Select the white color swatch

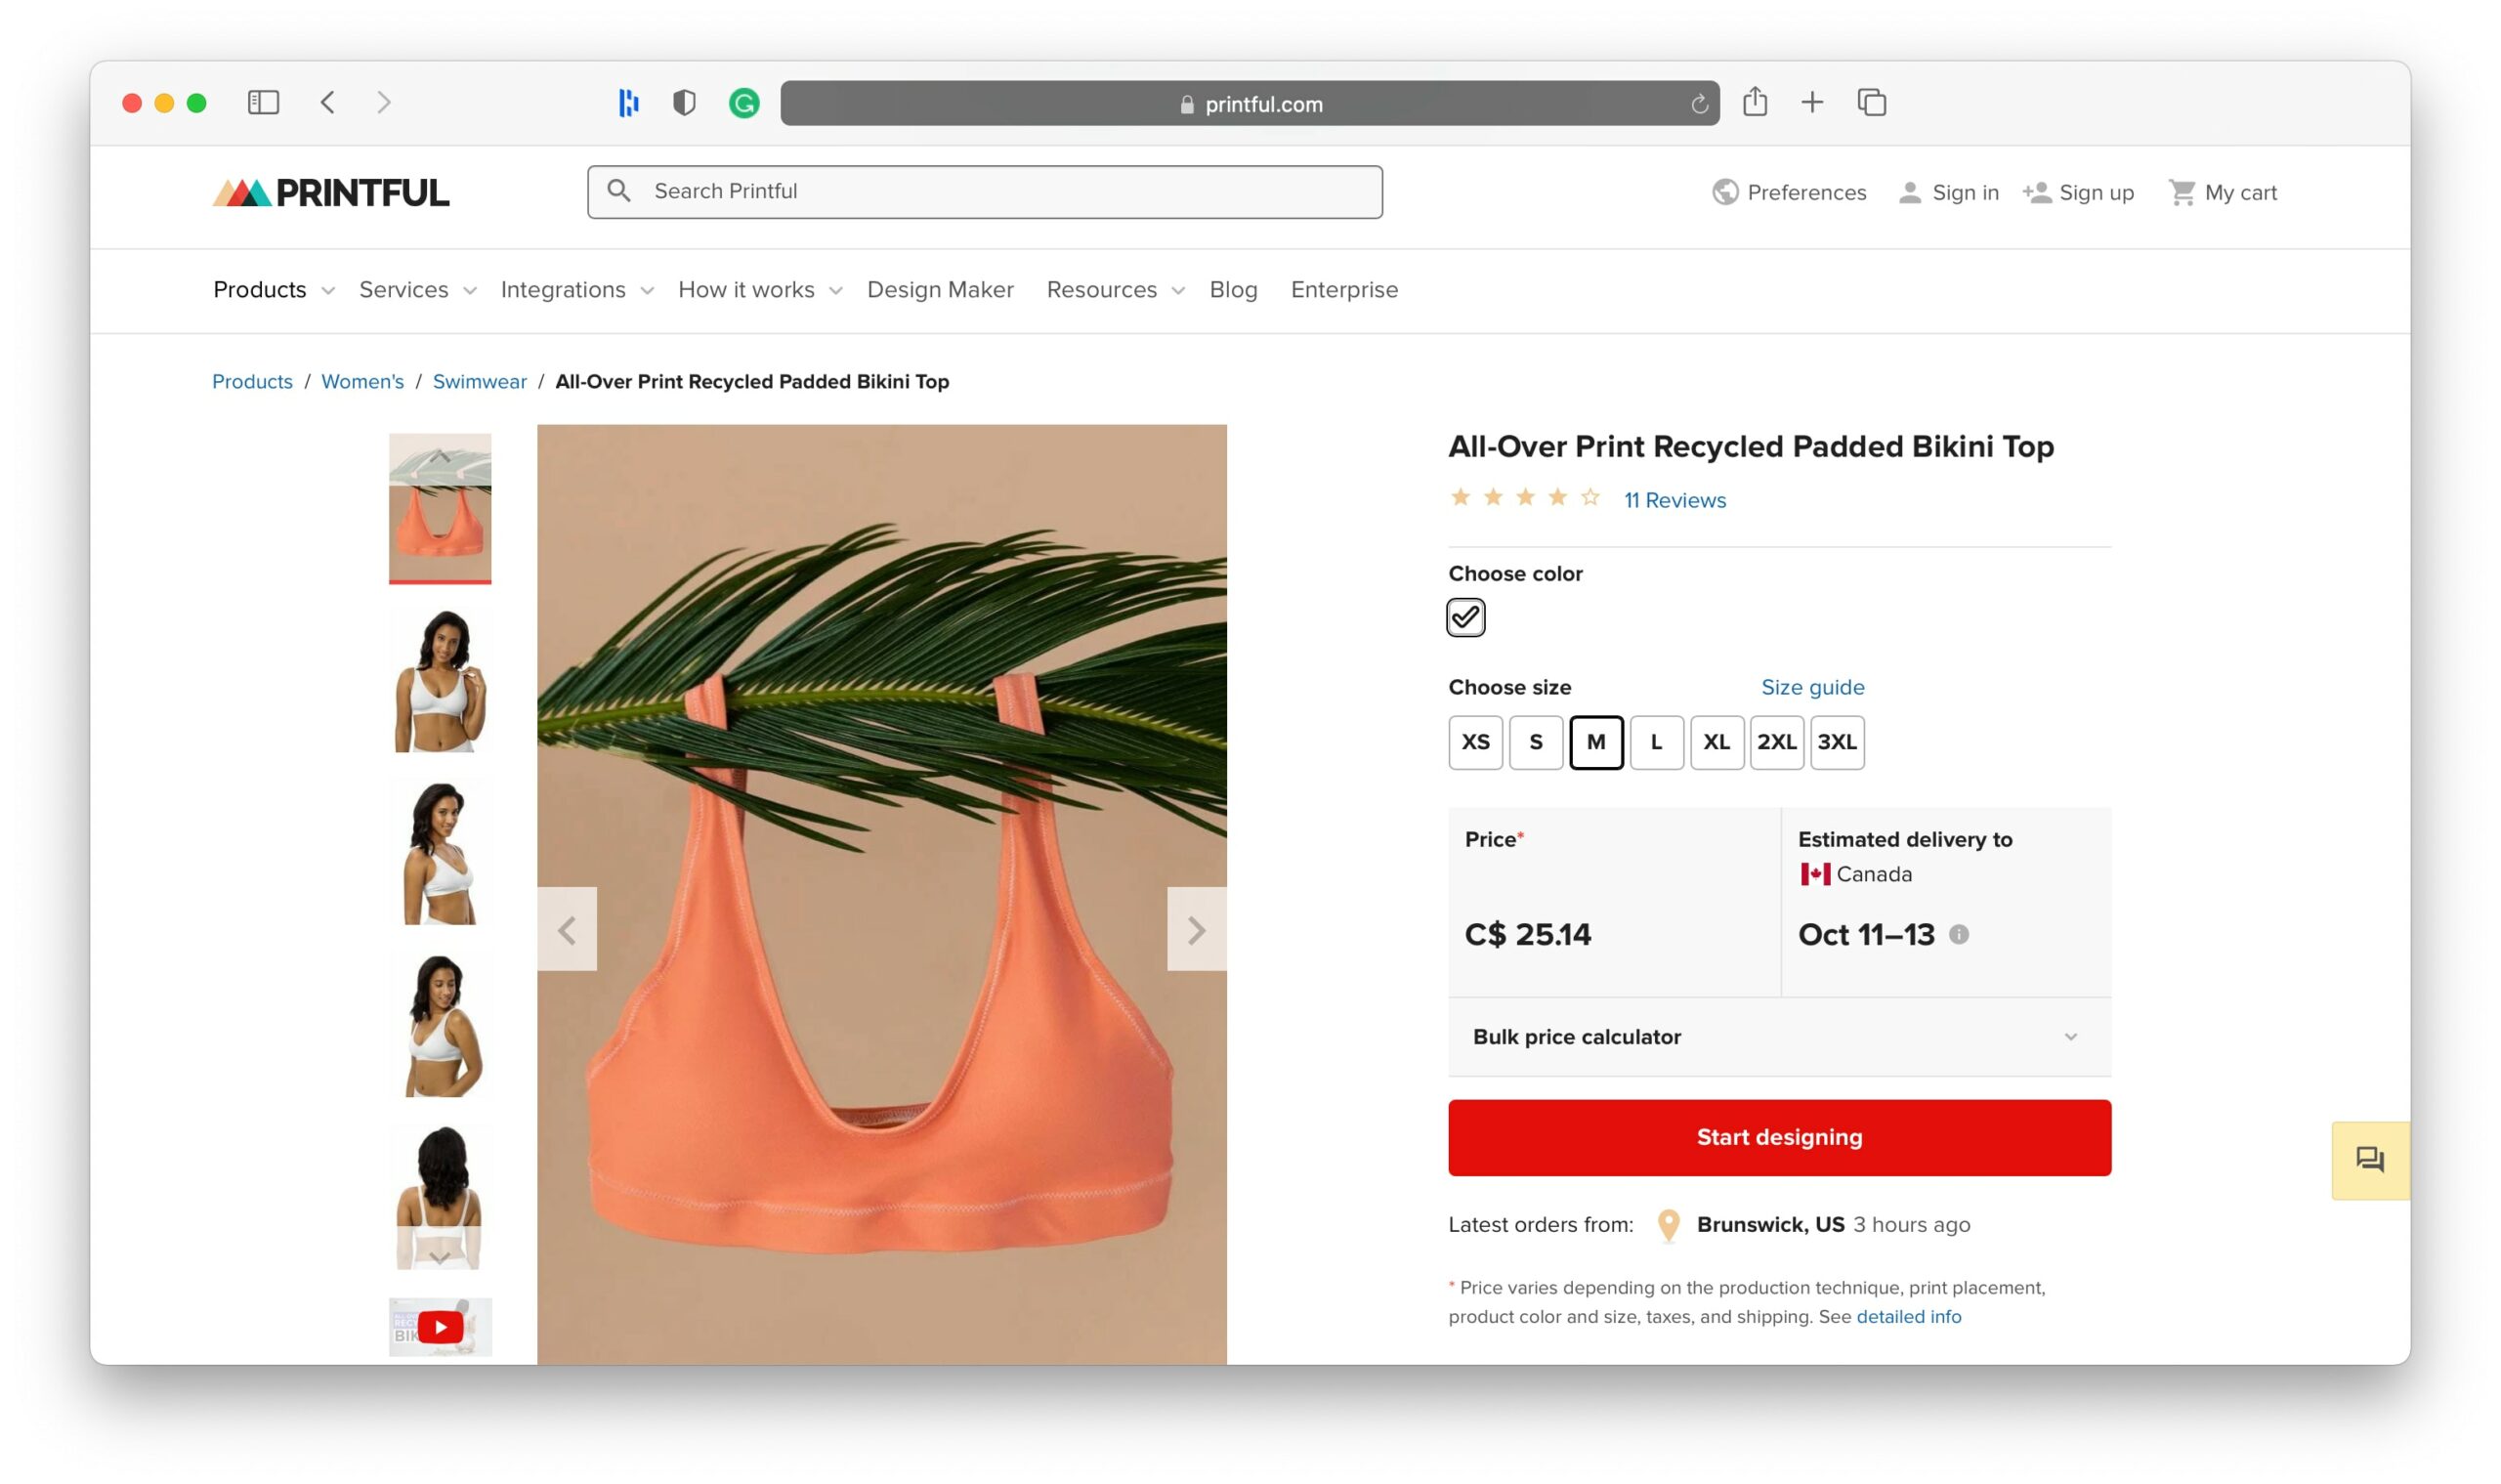(1465, 617)
